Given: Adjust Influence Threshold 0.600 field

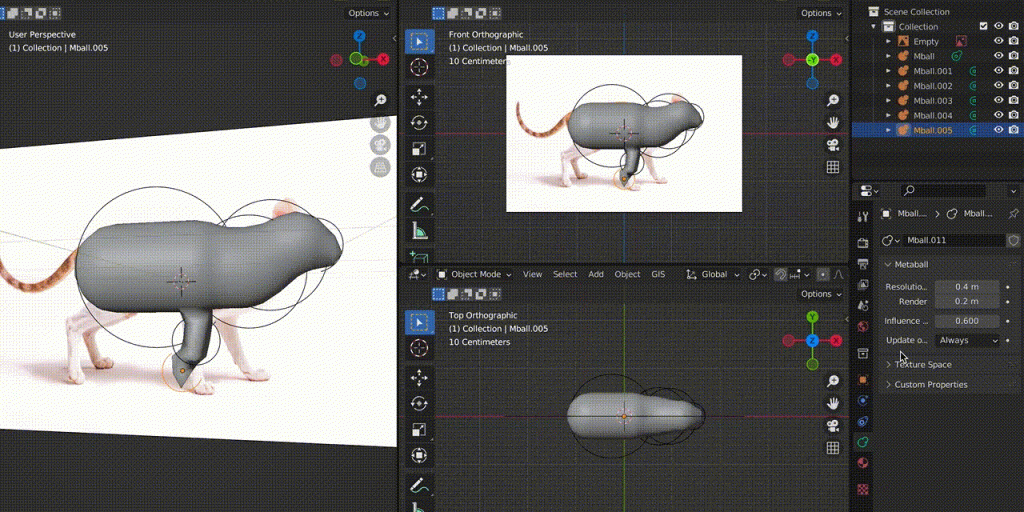Looking at the screenshot, I should 967,321.
